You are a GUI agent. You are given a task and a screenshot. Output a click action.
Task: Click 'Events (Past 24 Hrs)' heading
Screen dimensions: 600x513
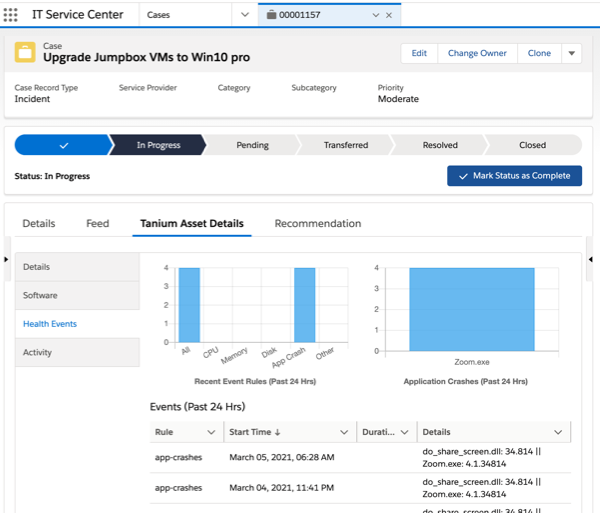click(x=197, y=407)
